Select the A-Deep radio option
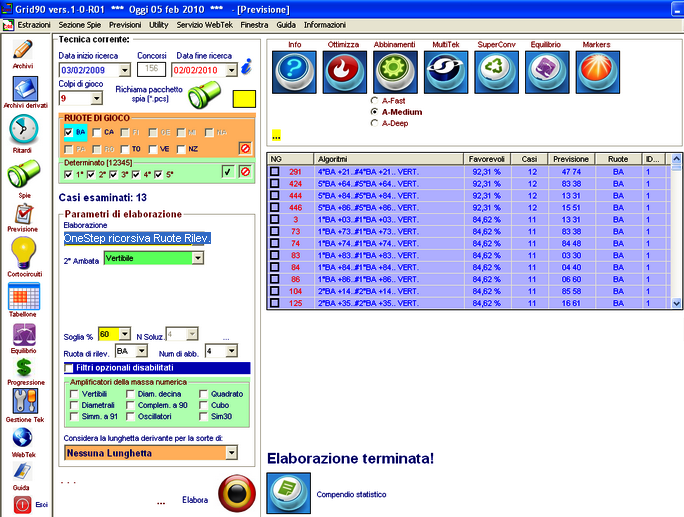Viewport: 684px width, 517px height. (375, 124)
